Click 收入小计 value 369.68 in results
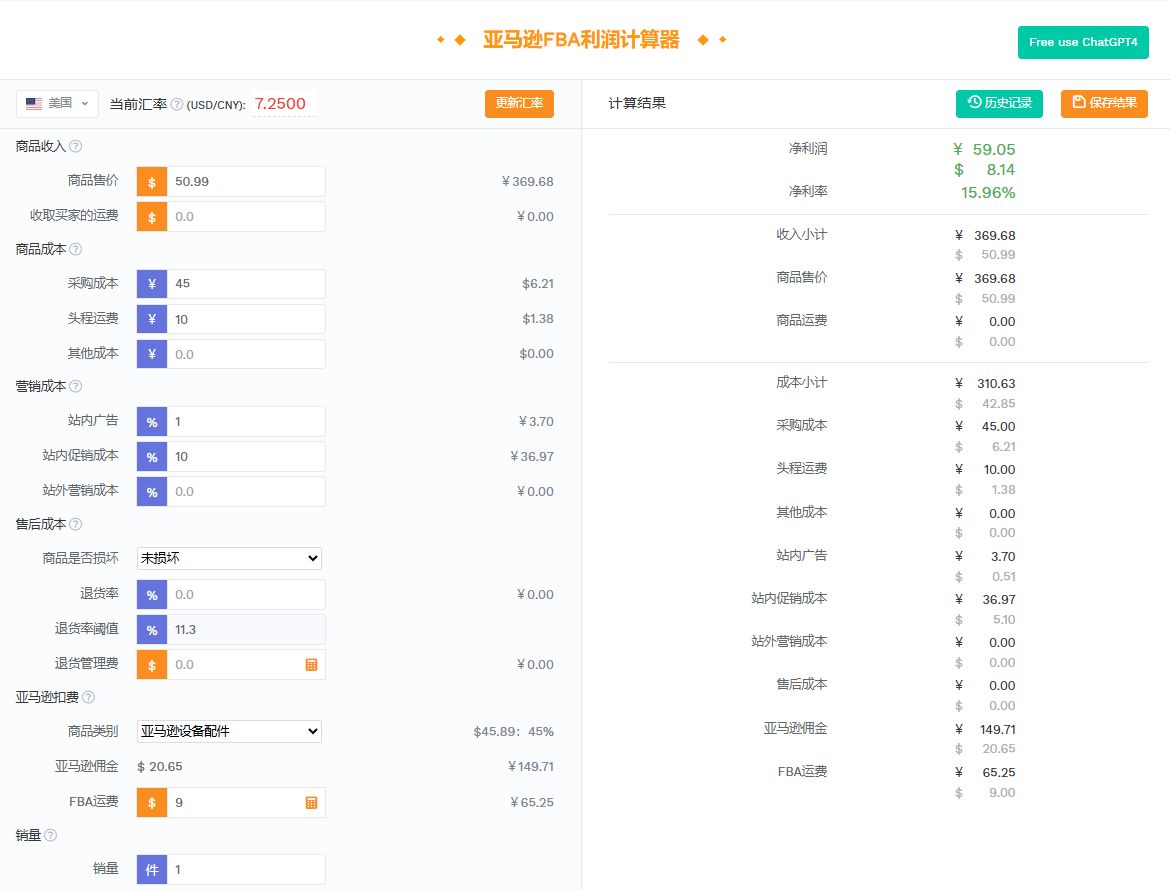 pos(995,236)
